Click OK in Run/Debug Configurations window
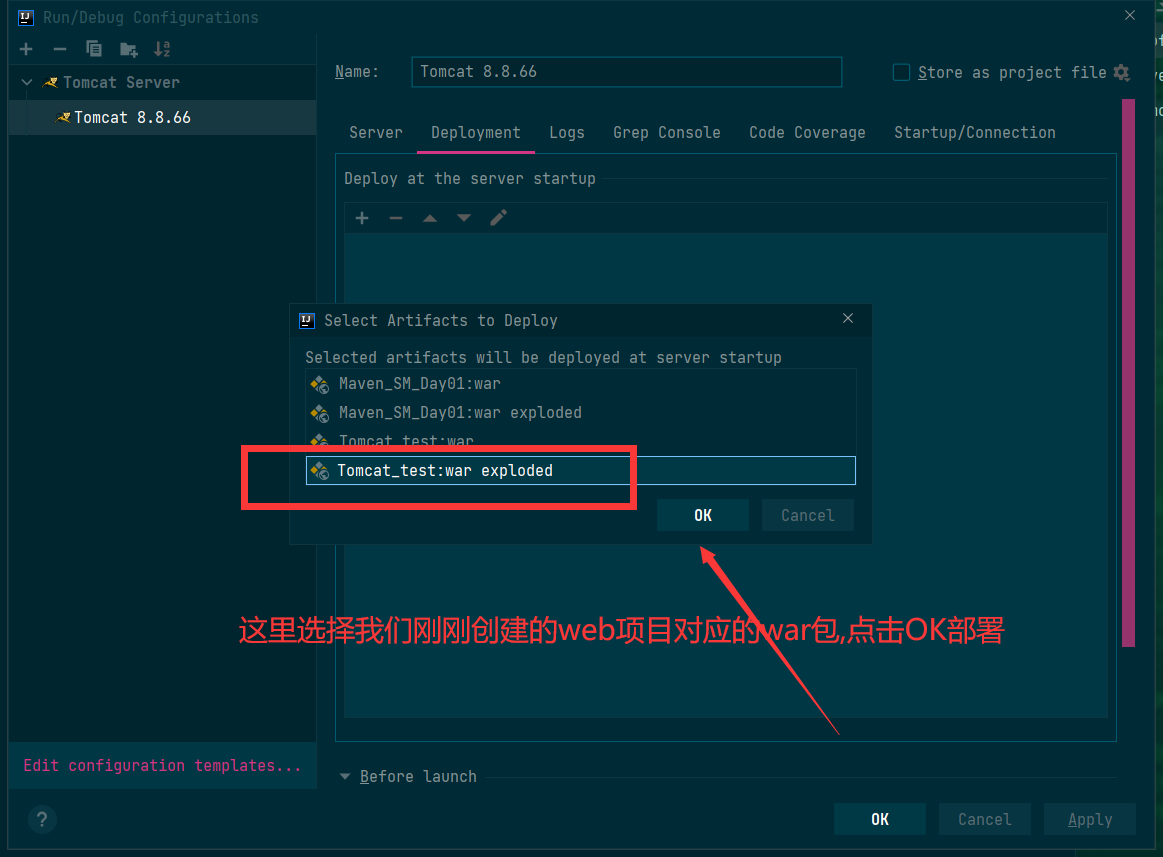Viewport: 1163px width, 857px height. tap(880, 819)
